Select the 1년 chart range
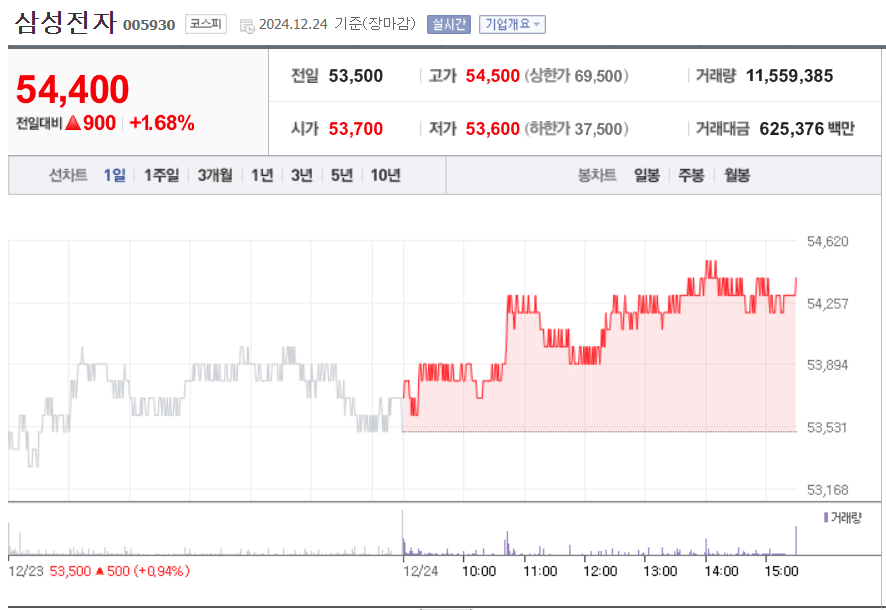Image resolution: width=886 pixels, height=610 pixels. pos(262,175)
